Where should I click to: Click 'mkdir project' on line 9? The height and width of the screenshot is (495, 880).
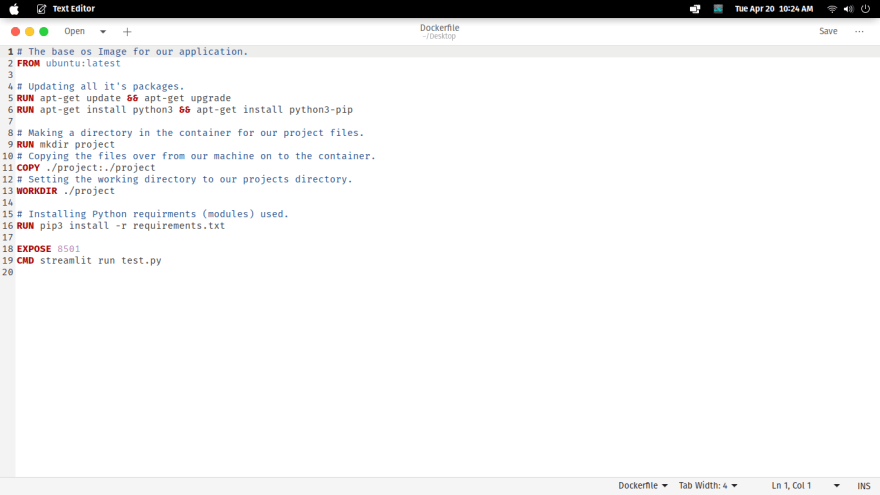pyautogui.click(x=77, y=145)
